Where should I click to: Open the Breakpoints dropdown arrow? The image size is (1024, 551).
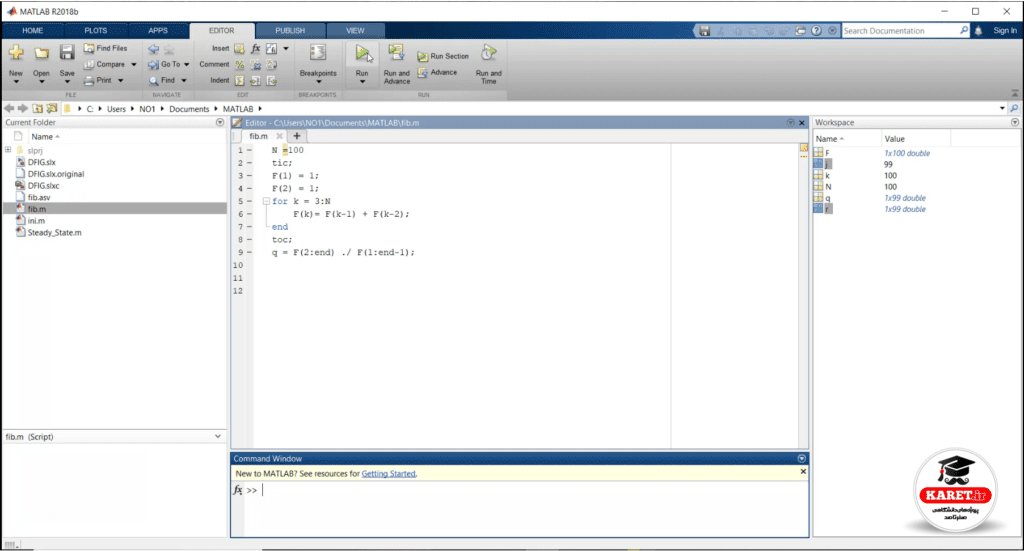[318, 82]
